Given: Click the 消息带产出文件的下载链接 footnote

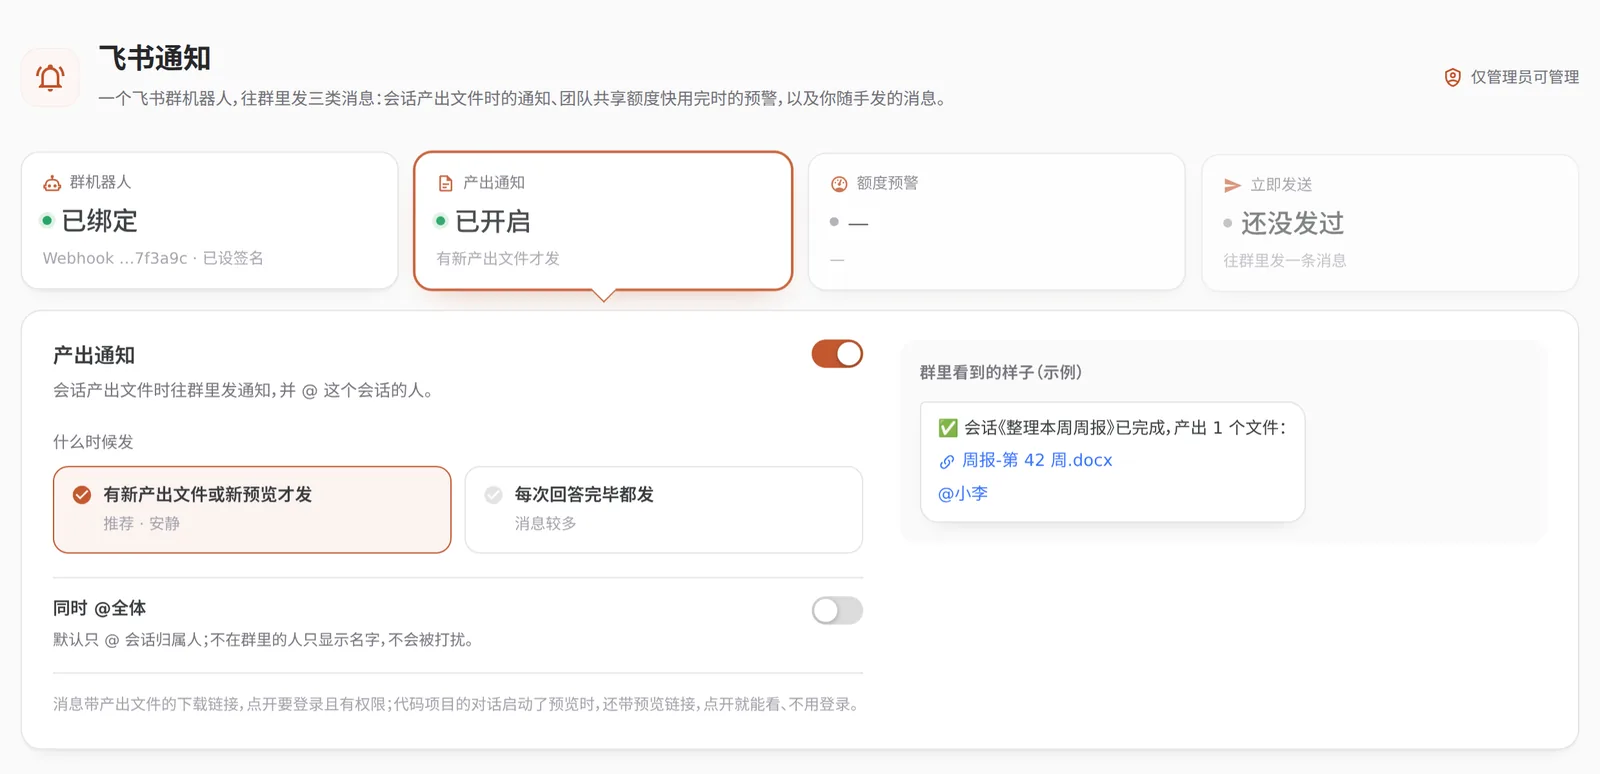Looking at the screenshot, I should (457, 704).
